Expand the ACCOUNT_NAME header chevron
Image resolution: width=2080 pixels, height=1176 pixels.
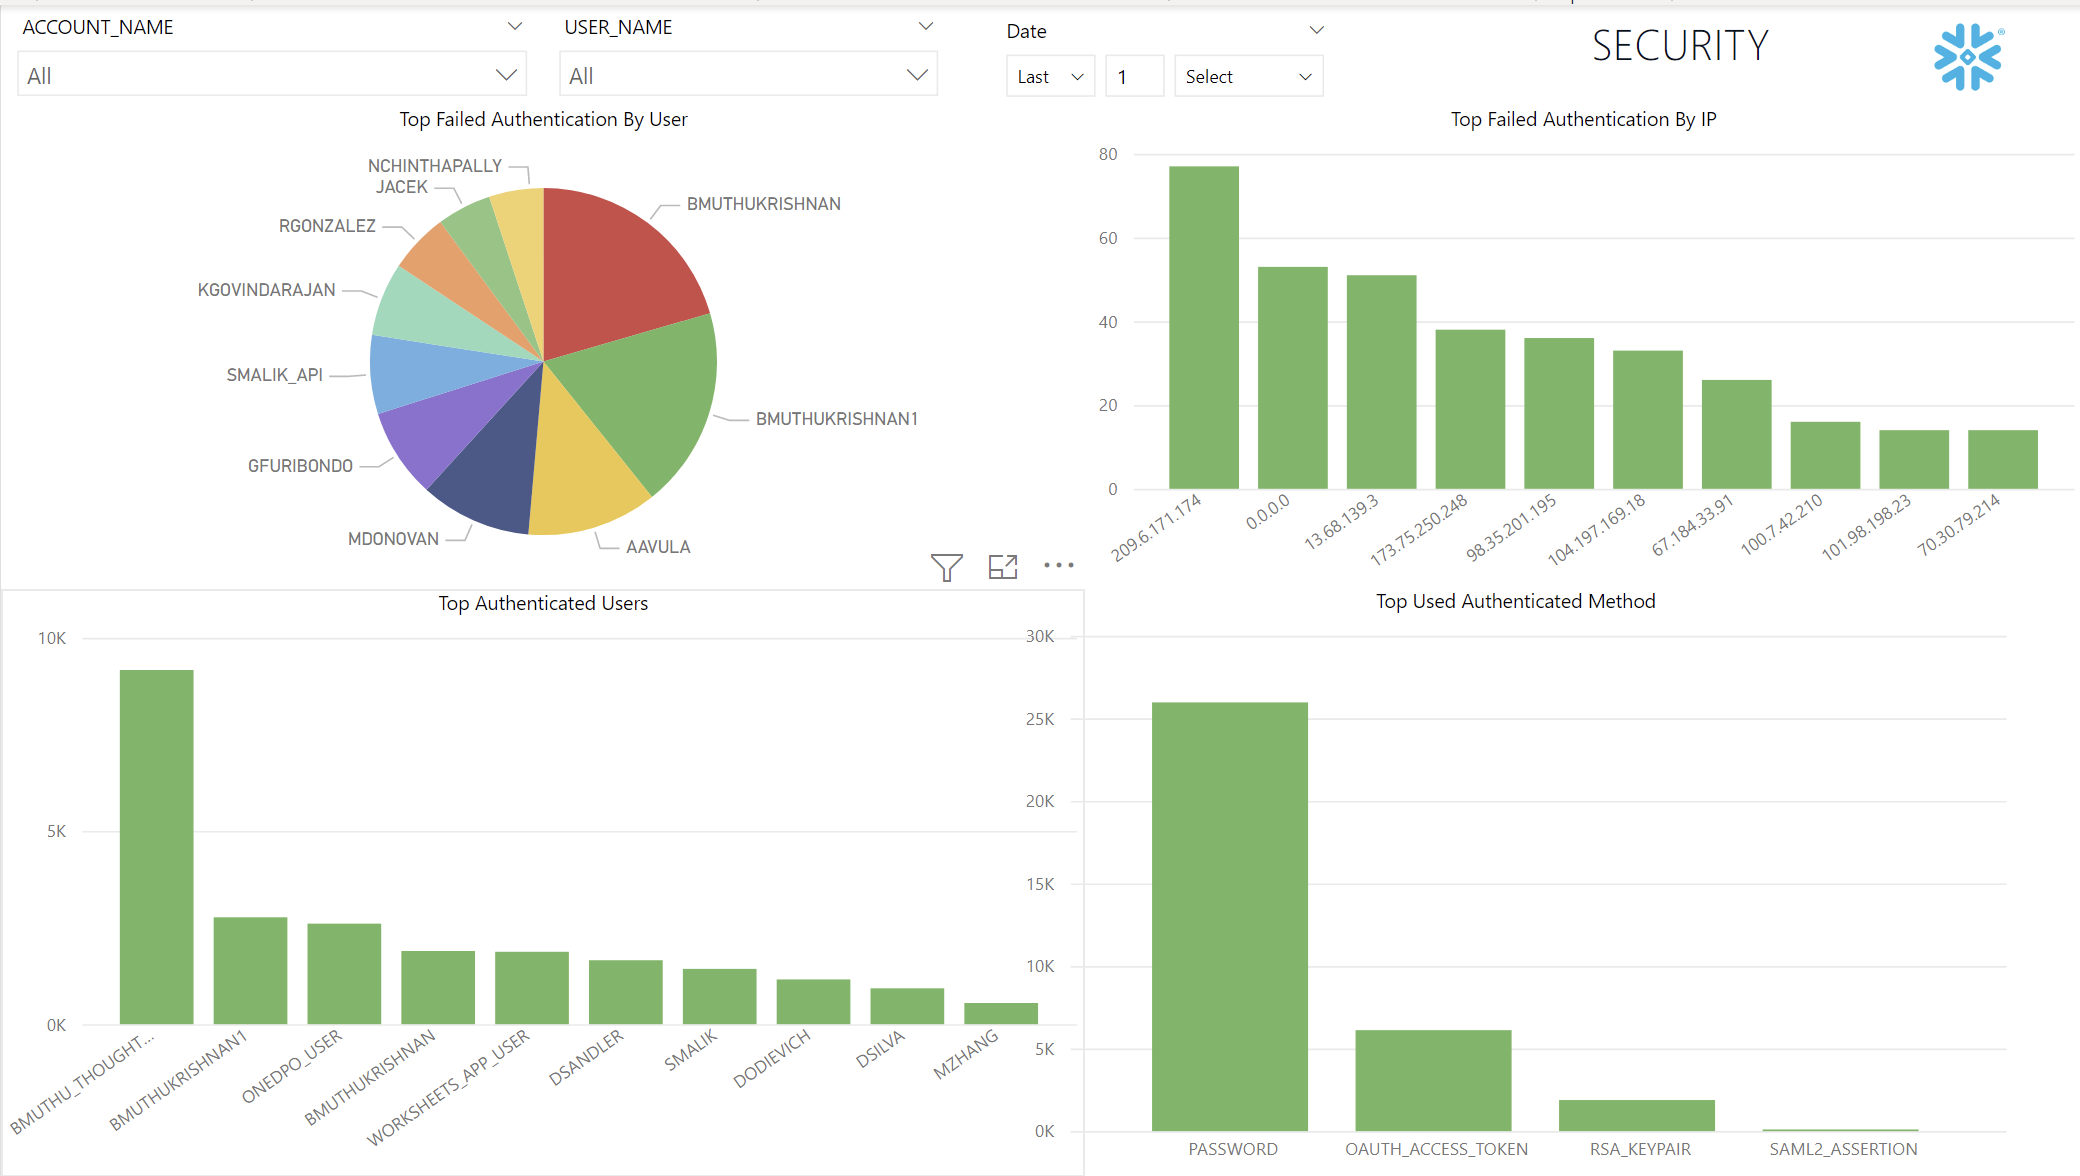[515, 26]
